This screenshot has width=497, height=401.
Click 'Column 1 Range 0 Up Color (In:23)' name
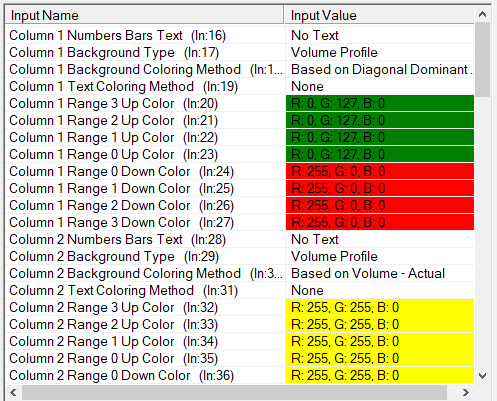point(113,154)
